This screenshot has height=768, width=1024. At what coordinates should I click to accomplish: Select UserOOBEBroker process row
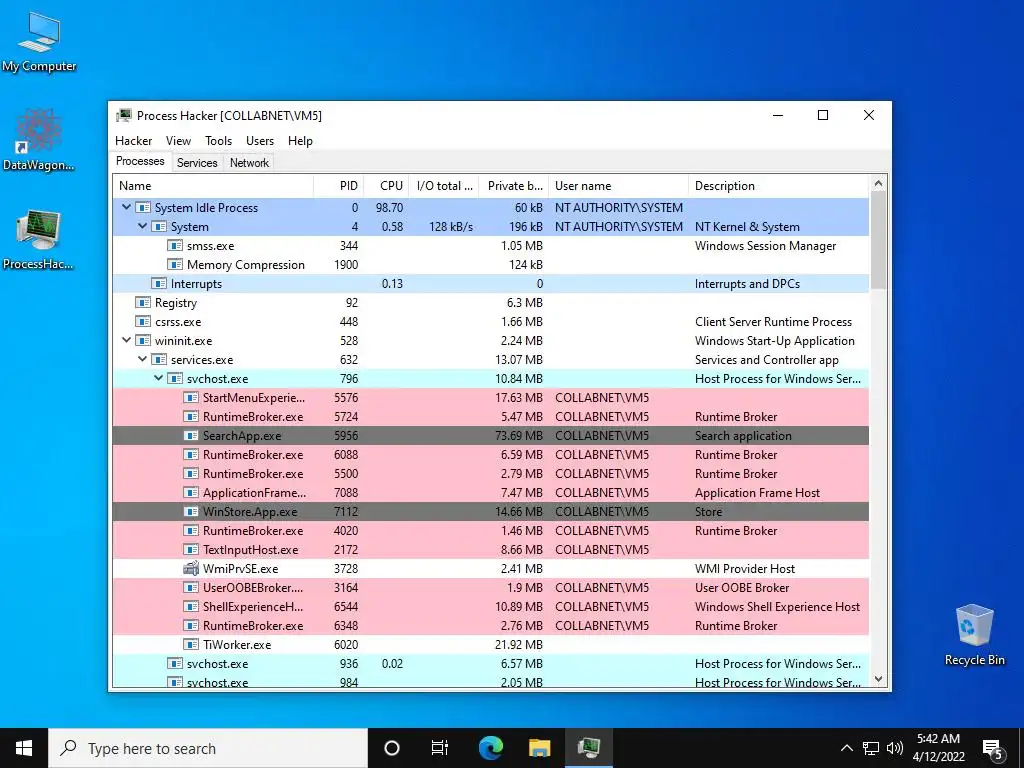tap(490, 587)
